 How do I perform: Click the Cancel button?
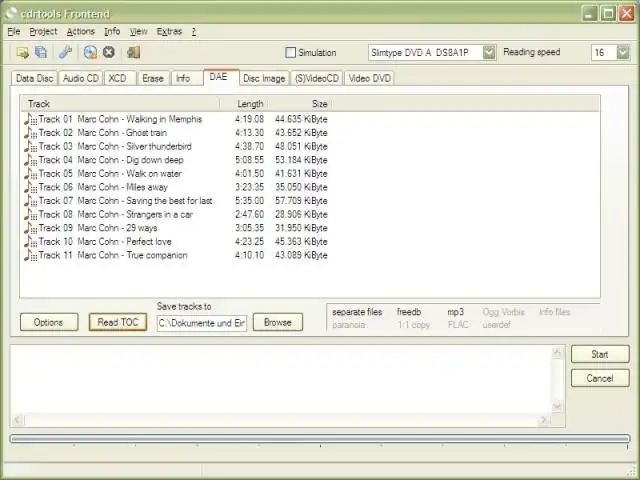tap(600, 378)
